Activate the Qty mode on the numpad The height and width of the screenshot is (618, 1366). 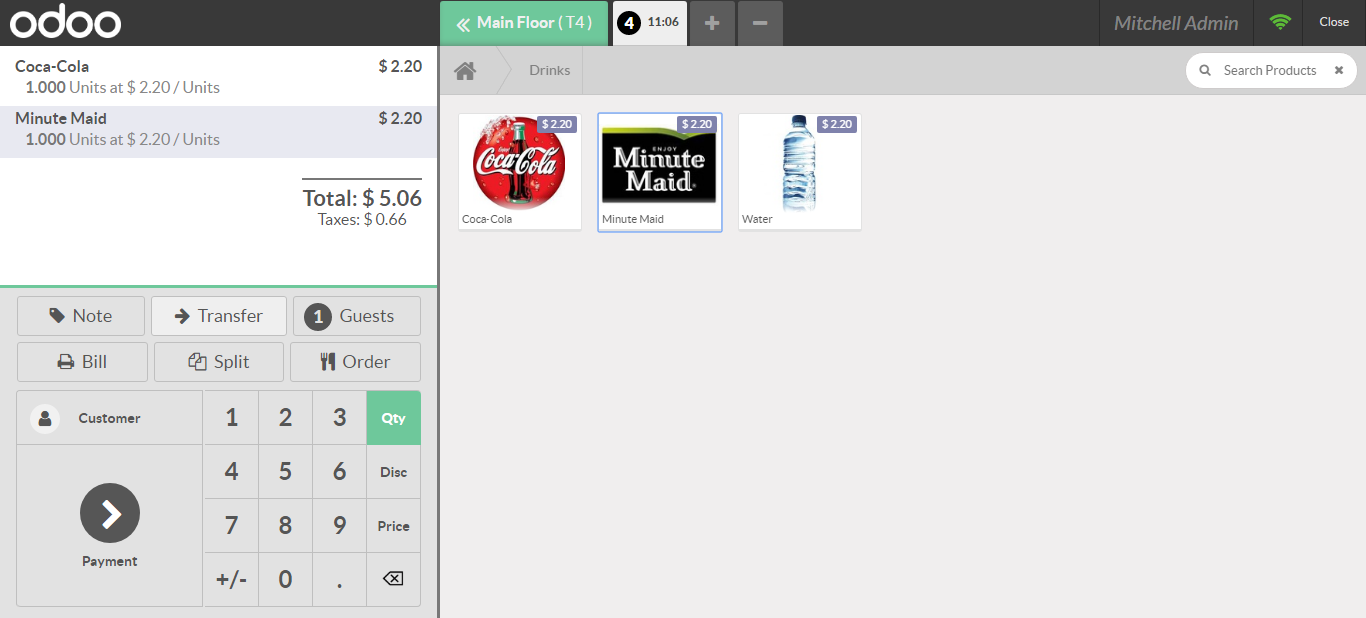(x=393, y=418)
